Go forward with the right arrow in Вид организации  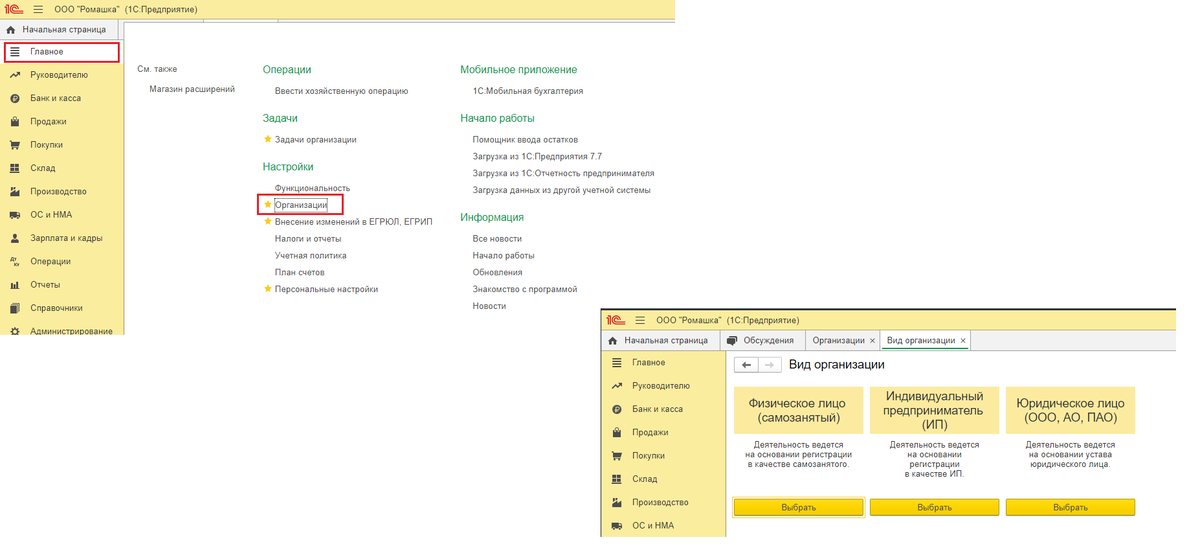click(x=768, y=365)
